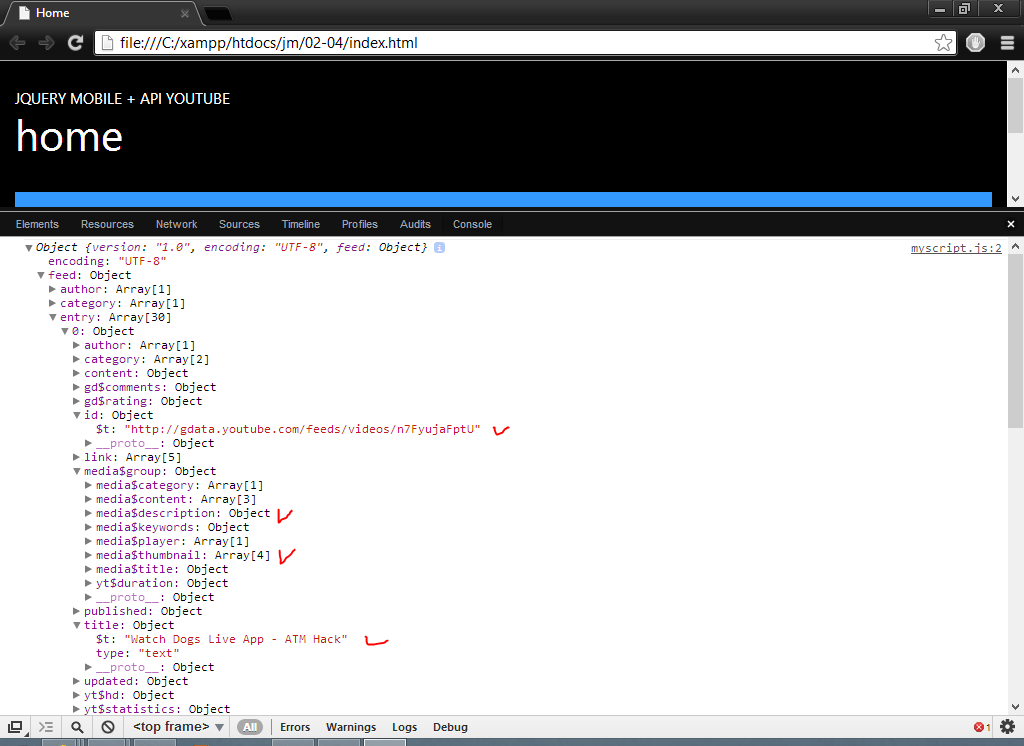Expand media$title Object
The width and height of the screenshot is (1024, 746).
[x=88, y=570]
